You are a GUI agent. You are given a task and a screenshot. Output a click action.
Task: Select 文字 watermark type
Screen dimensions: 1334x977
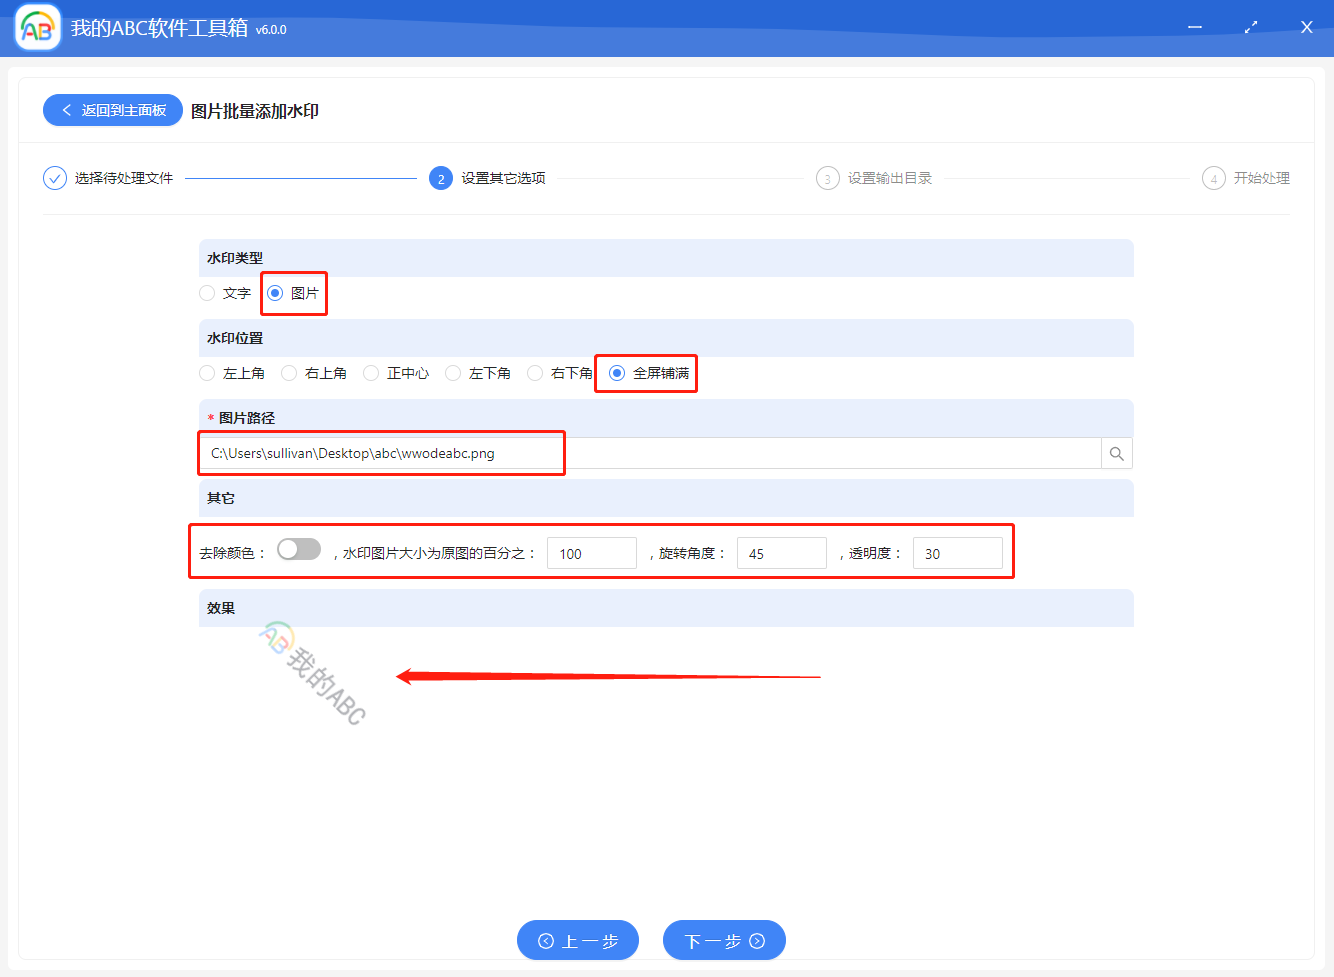click(207, 293)
